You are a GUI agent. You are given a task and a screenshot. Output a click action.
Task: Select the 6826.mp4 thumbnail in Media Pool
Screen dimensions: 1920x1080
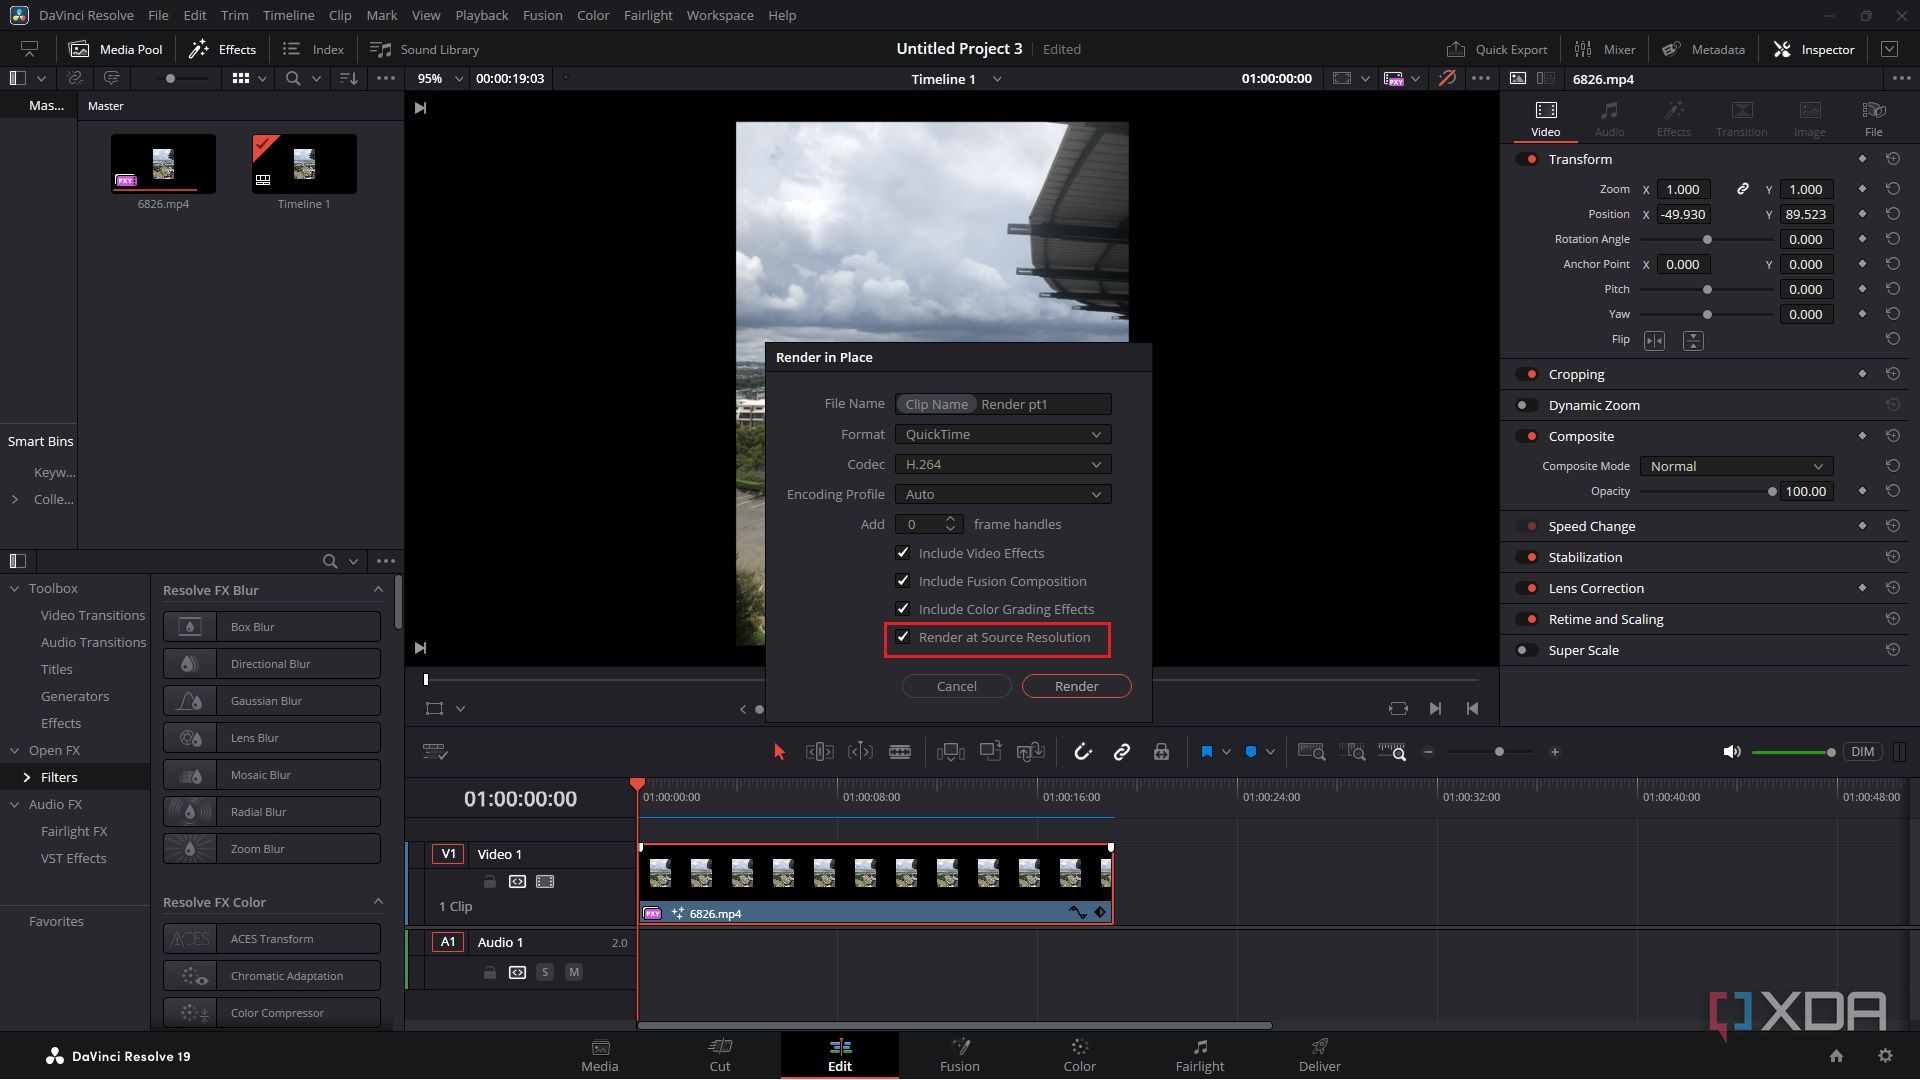pyautogui.click(x=163, y=163)
